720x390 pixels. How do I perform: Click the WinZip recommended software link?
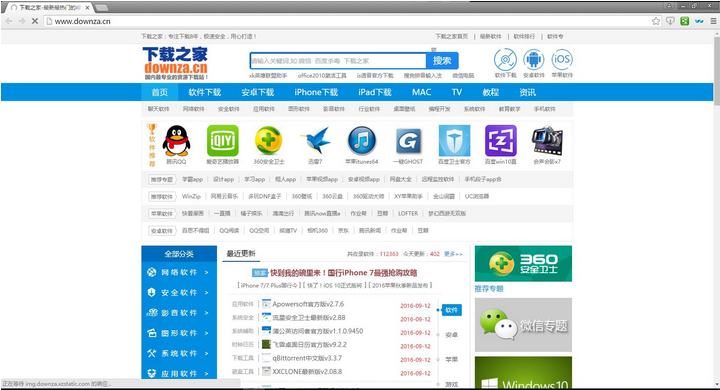click(x=191, y=196)
